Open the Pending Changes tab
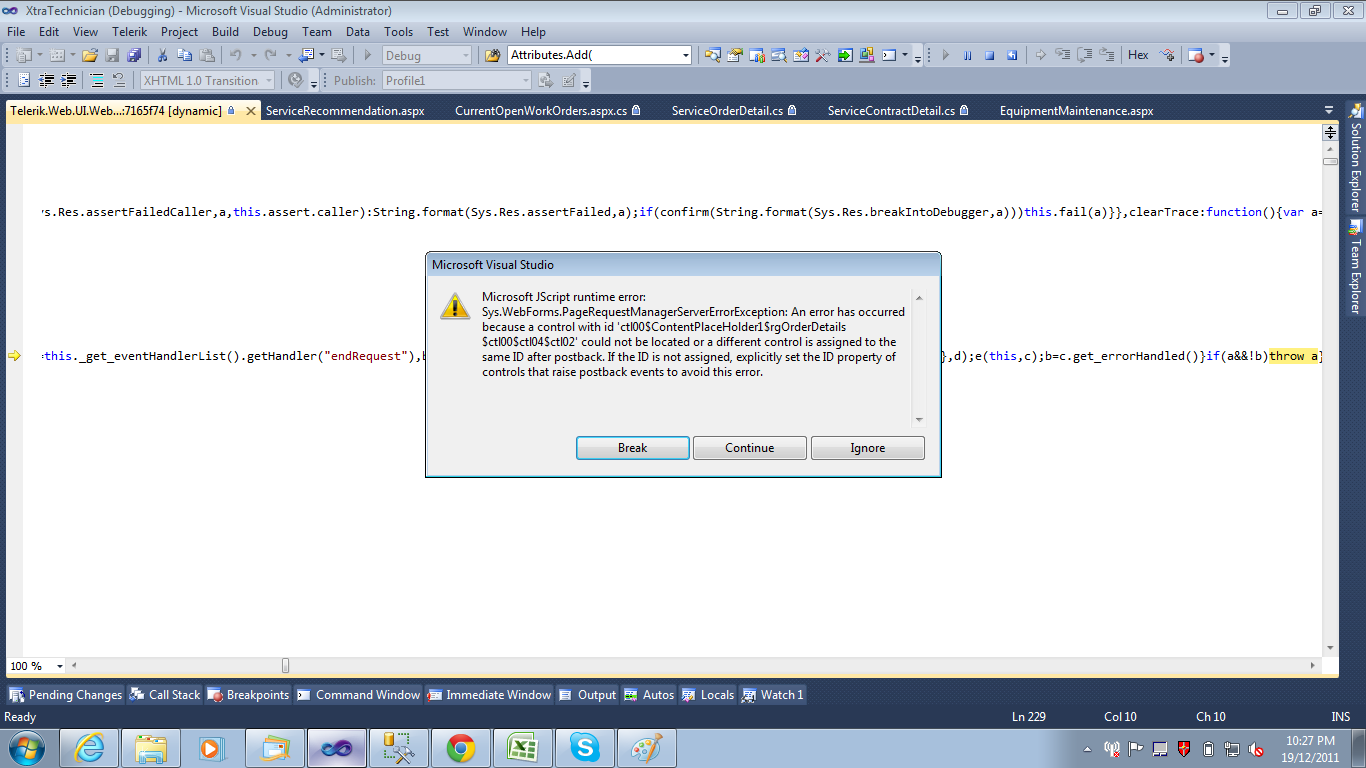 65,695
